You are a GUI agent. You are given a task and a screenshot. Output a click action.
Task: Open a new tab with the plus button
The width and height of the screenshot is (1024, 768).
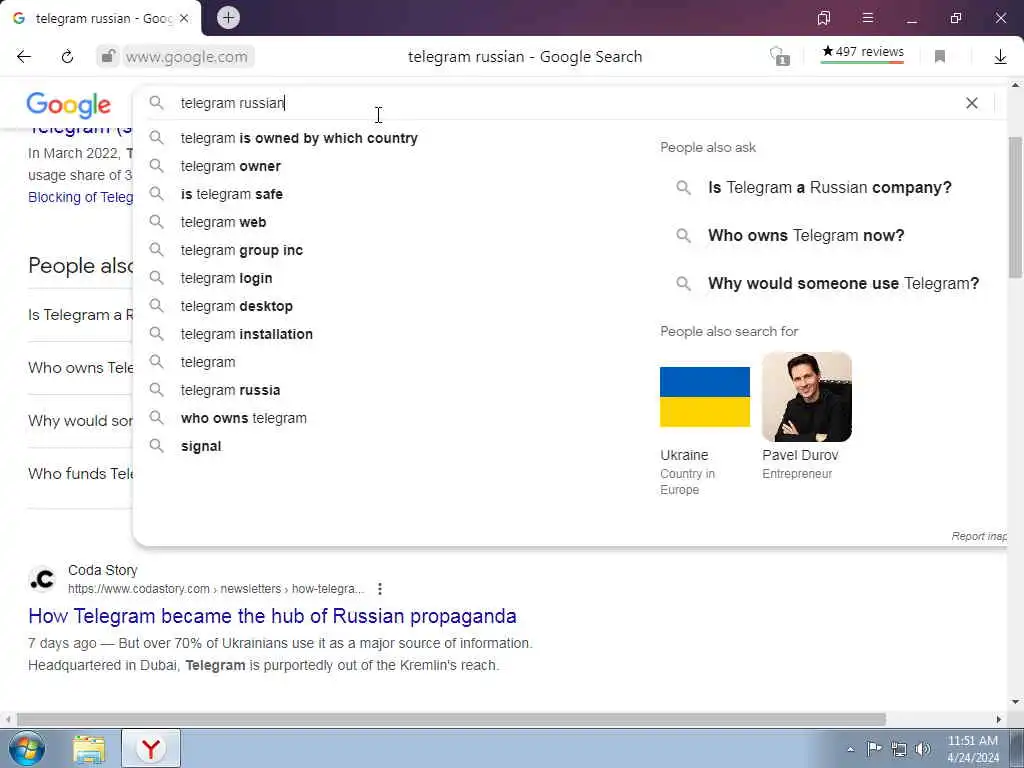(x=228, y=18)
